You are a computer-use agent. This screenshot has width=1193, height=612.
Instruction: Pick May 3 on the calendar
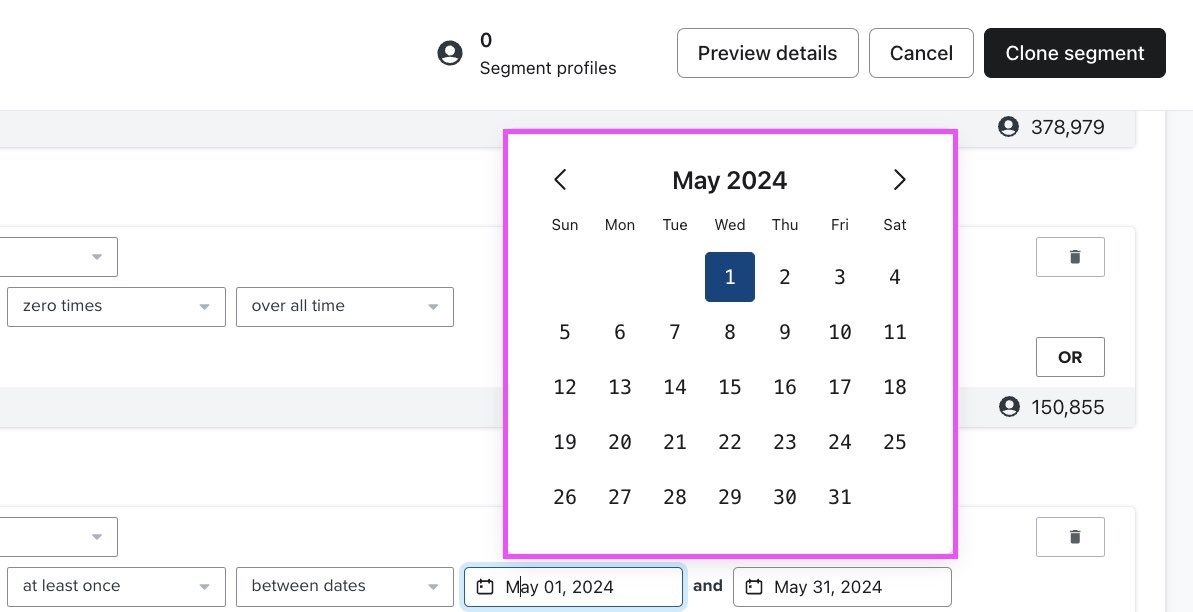[x=839, y=277]
